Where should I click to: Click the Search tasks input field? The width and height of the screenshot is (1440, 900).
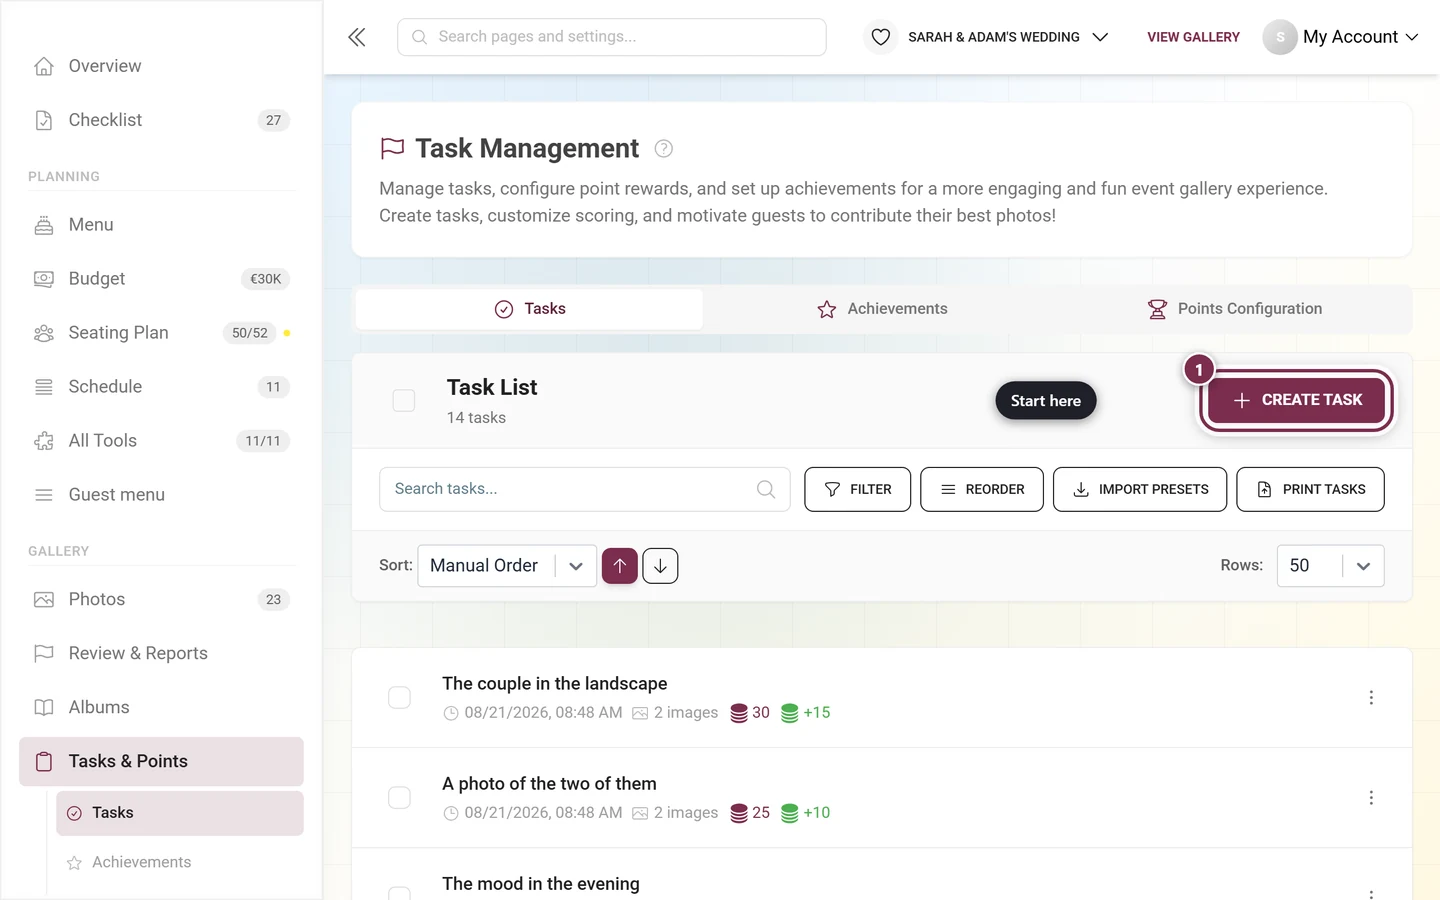(x=585, y=489)
